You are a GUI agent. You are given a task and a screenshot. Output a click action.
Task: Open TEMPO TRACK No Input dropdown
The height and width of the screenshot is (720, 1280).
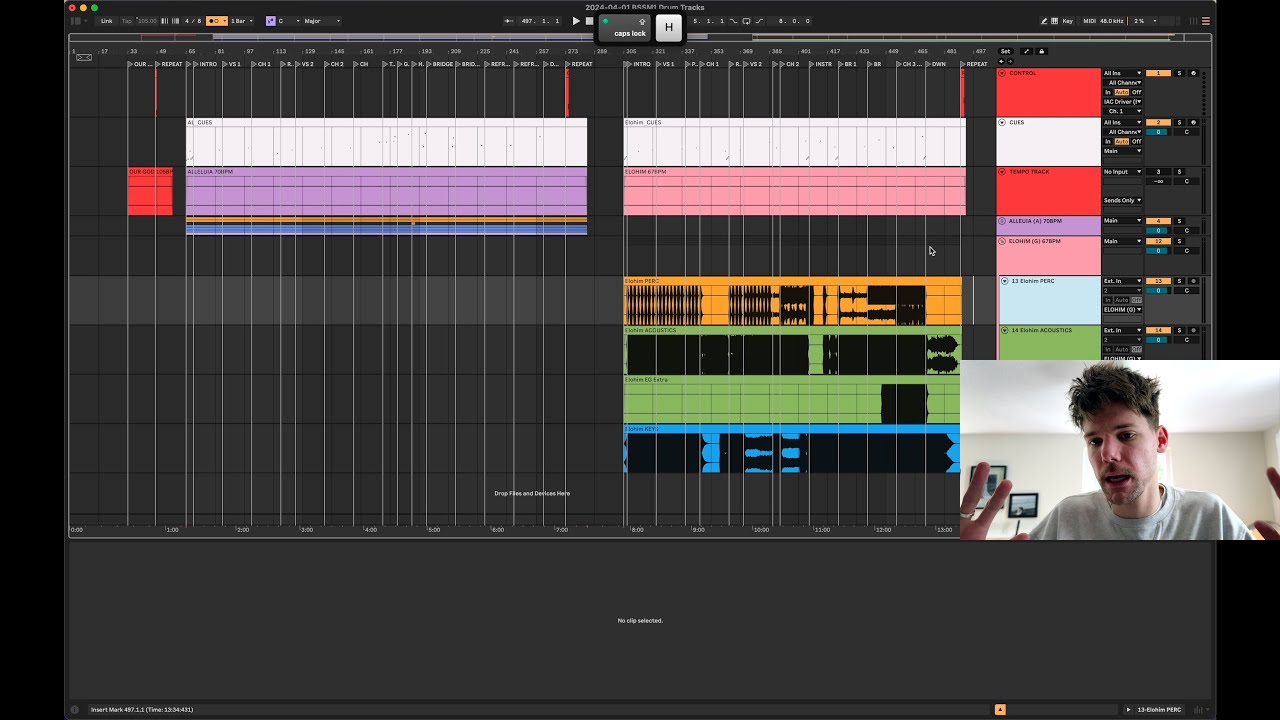tap(1122, 172)
